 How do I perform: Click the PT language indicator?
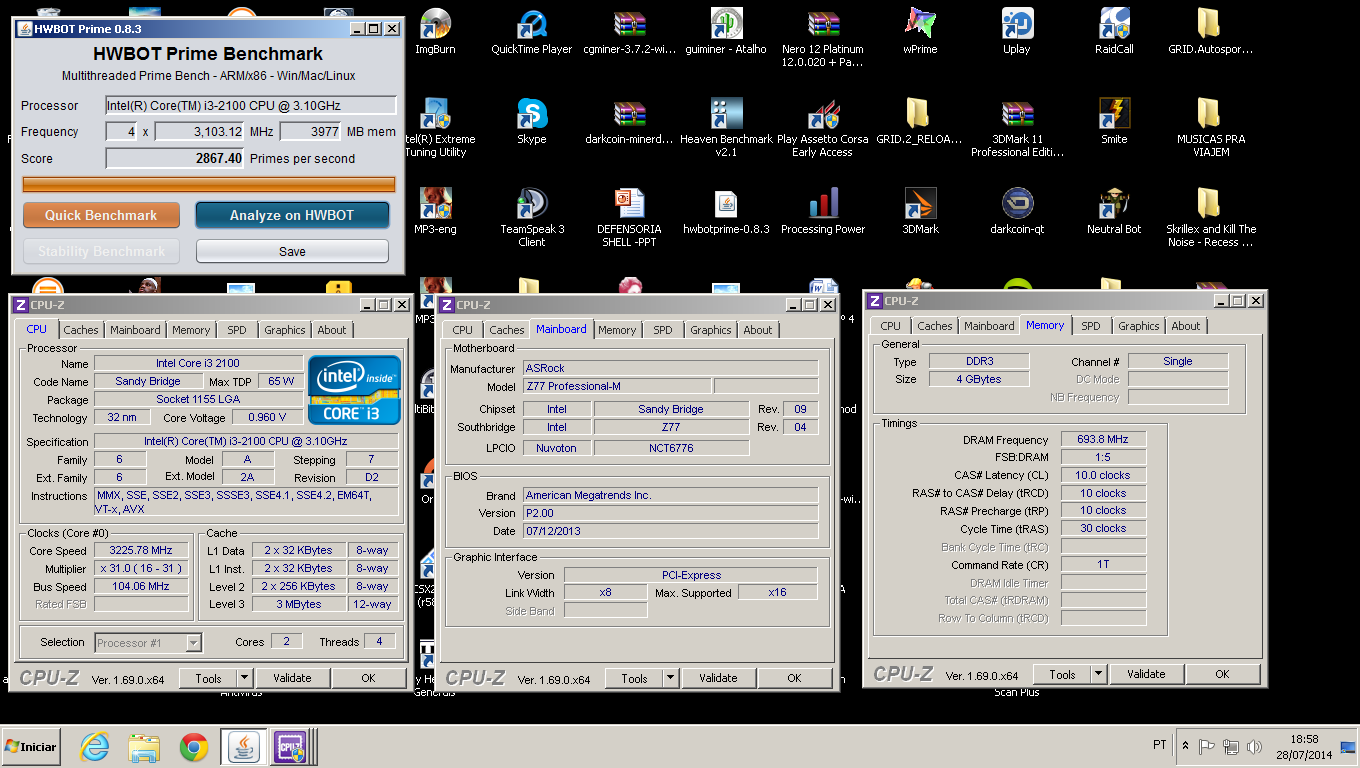point(1160,745)
